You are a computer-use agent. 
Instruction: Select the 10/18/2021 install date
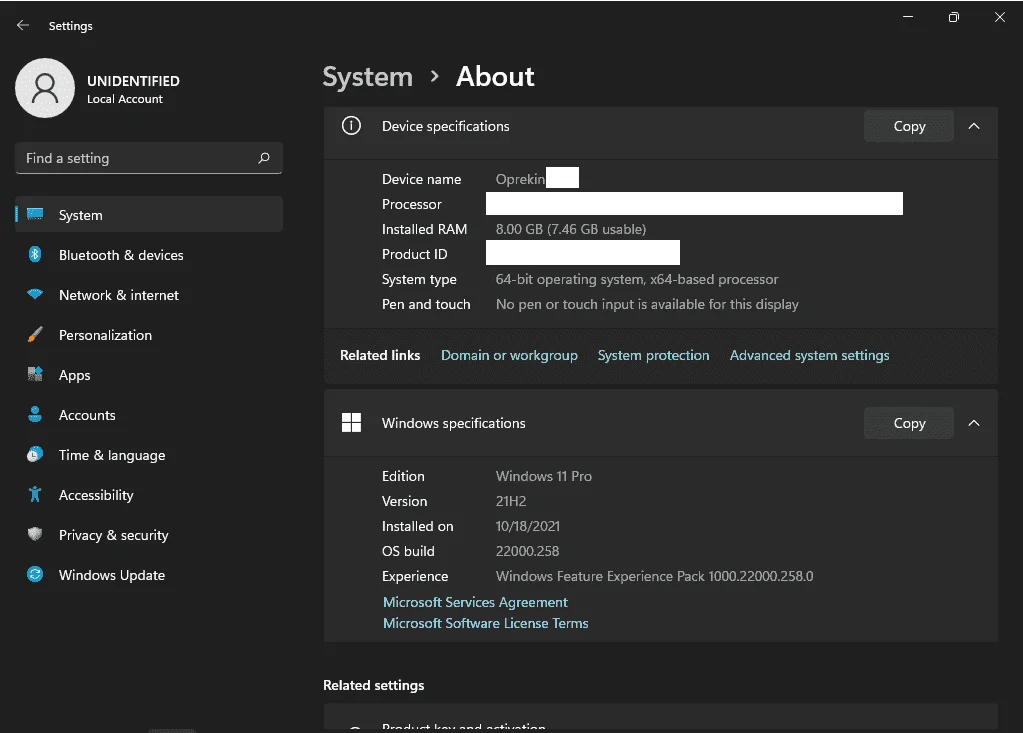pos(528,526)
